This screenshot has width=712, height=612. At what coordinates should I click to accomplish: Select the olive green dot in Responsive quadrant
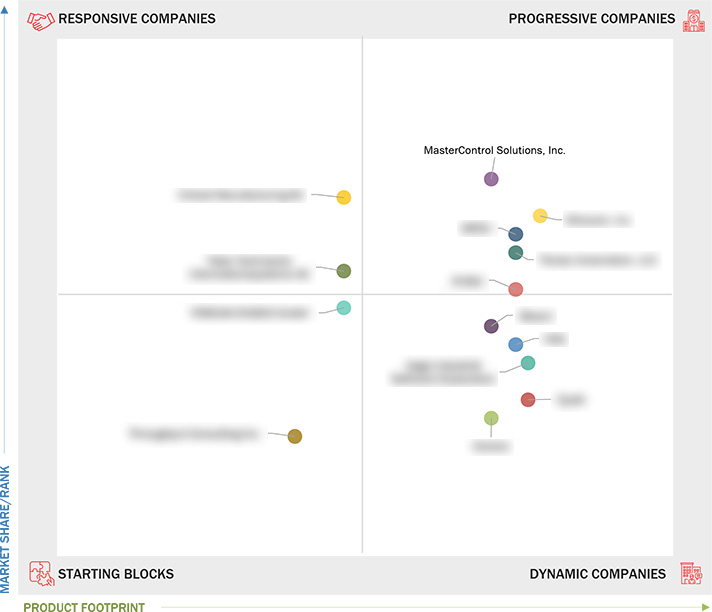[344, 271]
